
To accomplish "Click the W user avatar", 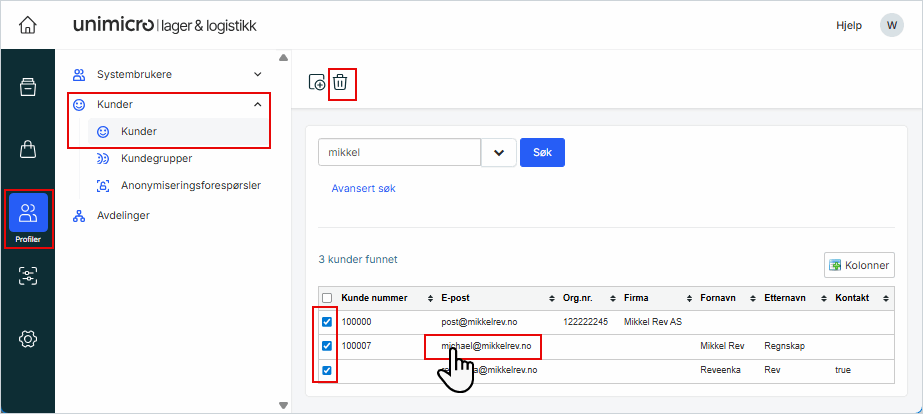I will (891, 26).
